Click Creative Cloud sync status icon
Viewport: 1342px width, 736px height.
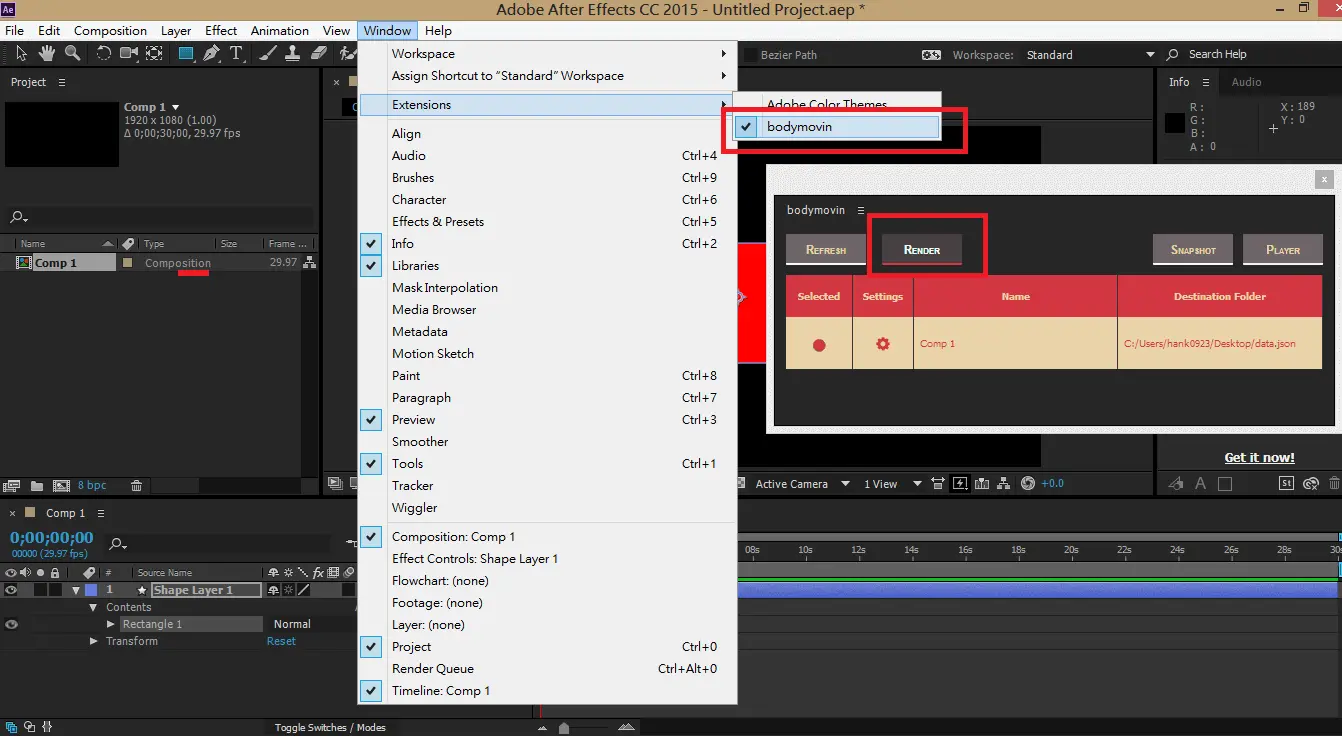pos(1311,484)
